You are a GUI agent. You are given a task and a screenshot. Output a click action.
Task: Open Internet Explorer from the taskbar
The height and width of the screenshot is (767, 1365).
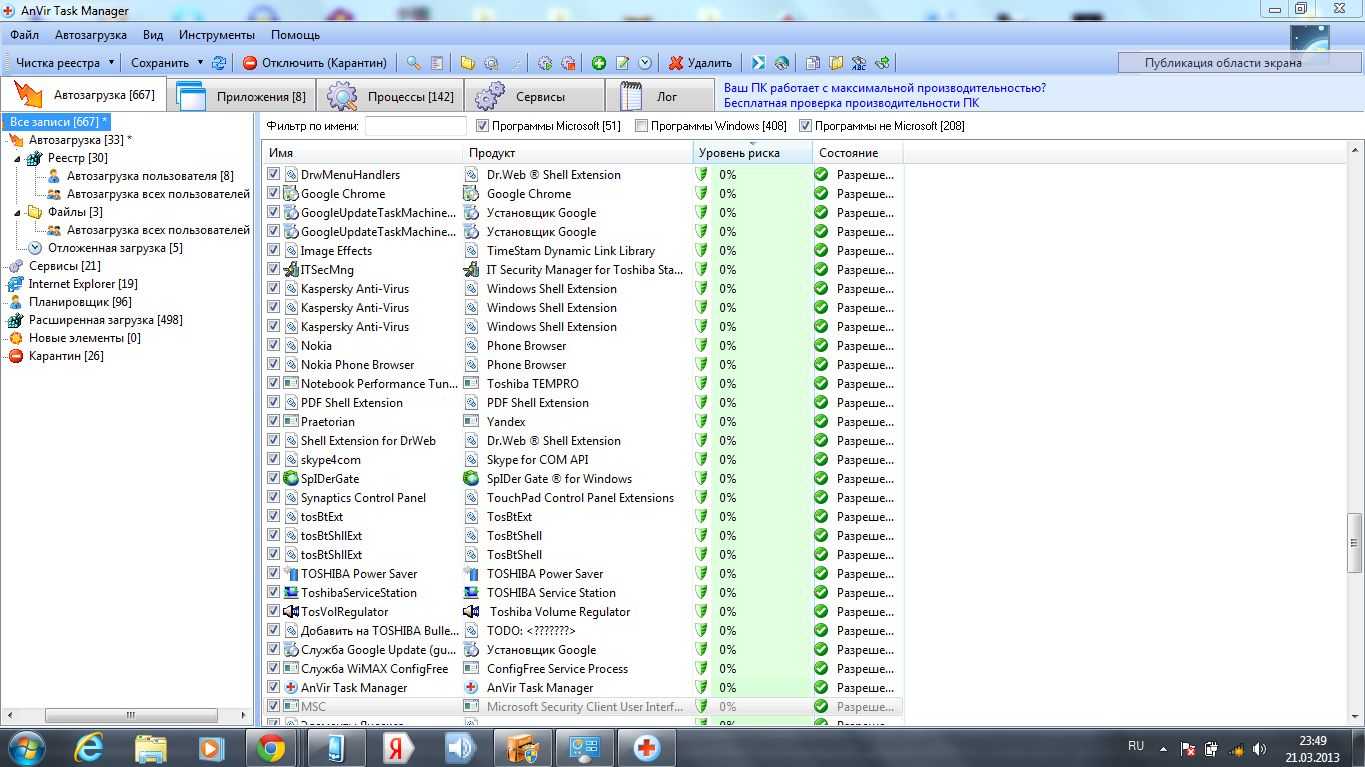[89, 747]
